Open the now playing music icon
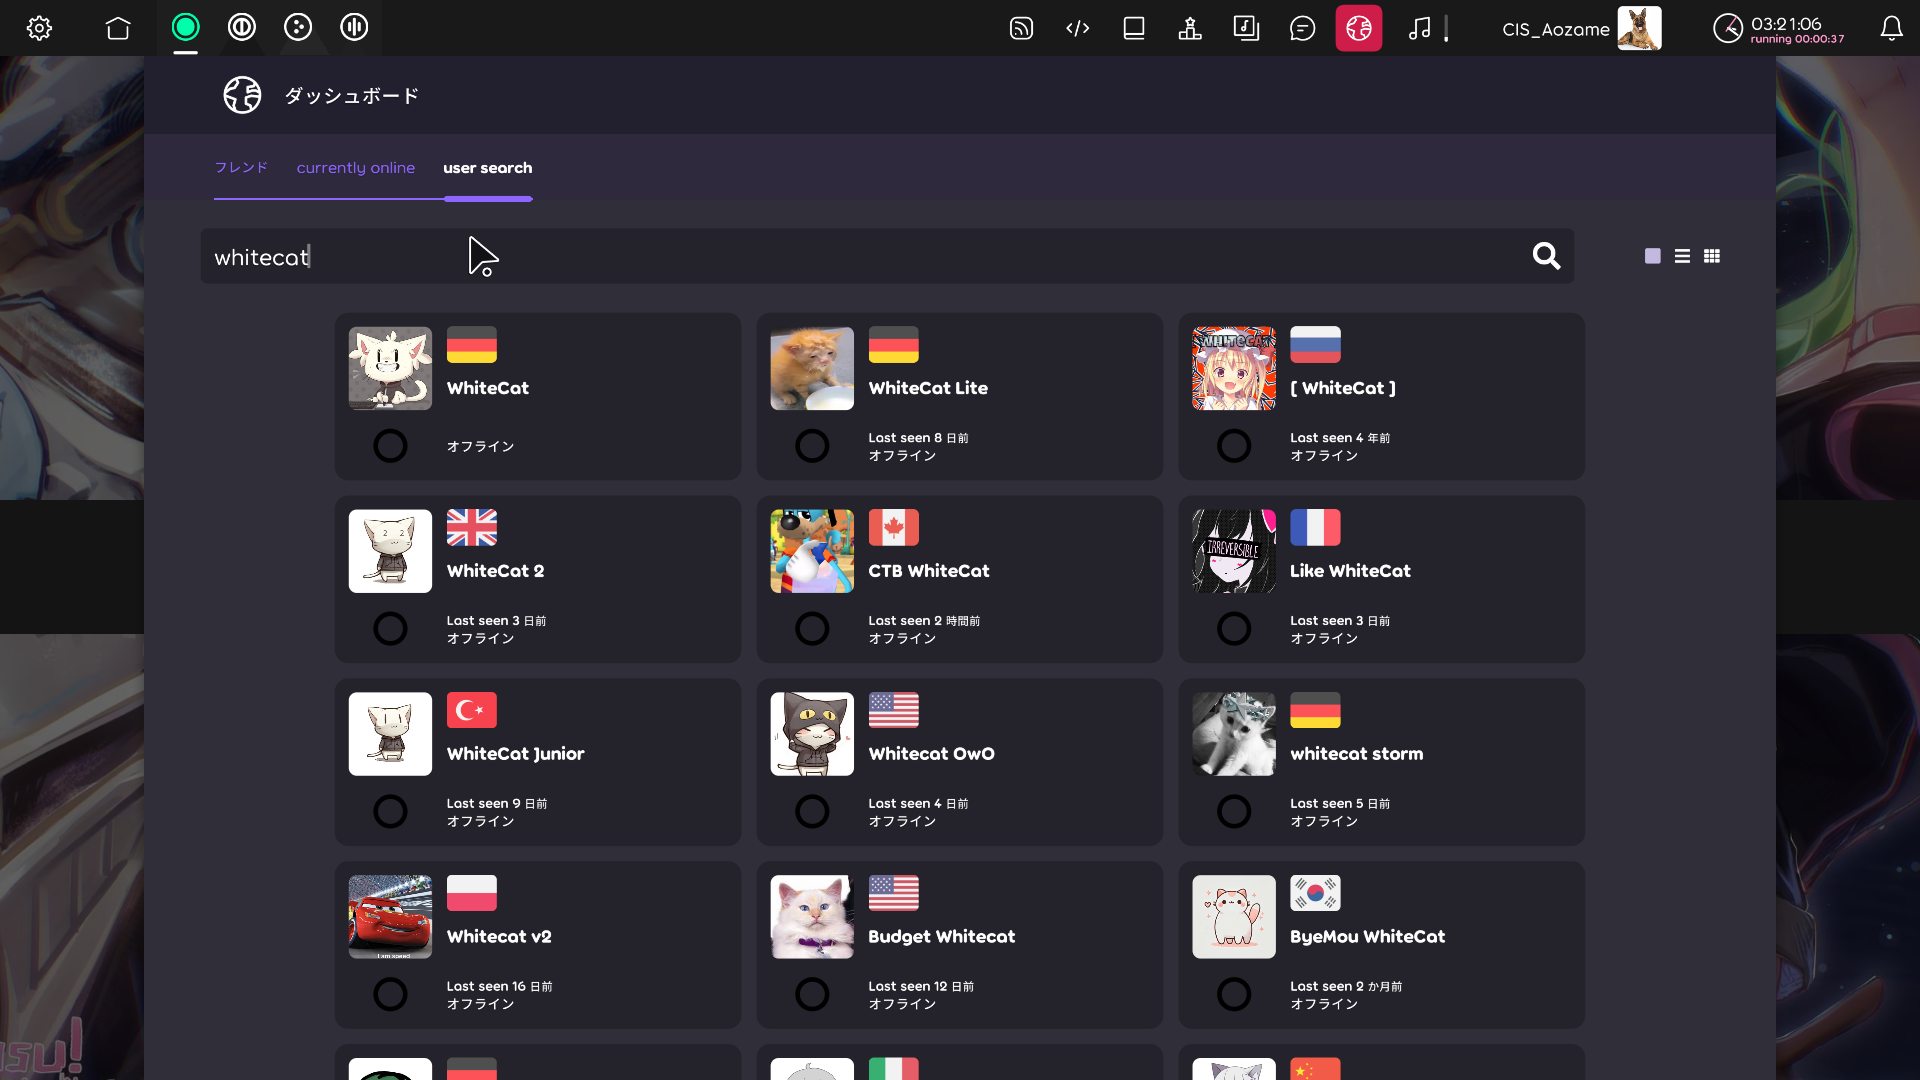The image size is (1920, 1080). 1419,28
